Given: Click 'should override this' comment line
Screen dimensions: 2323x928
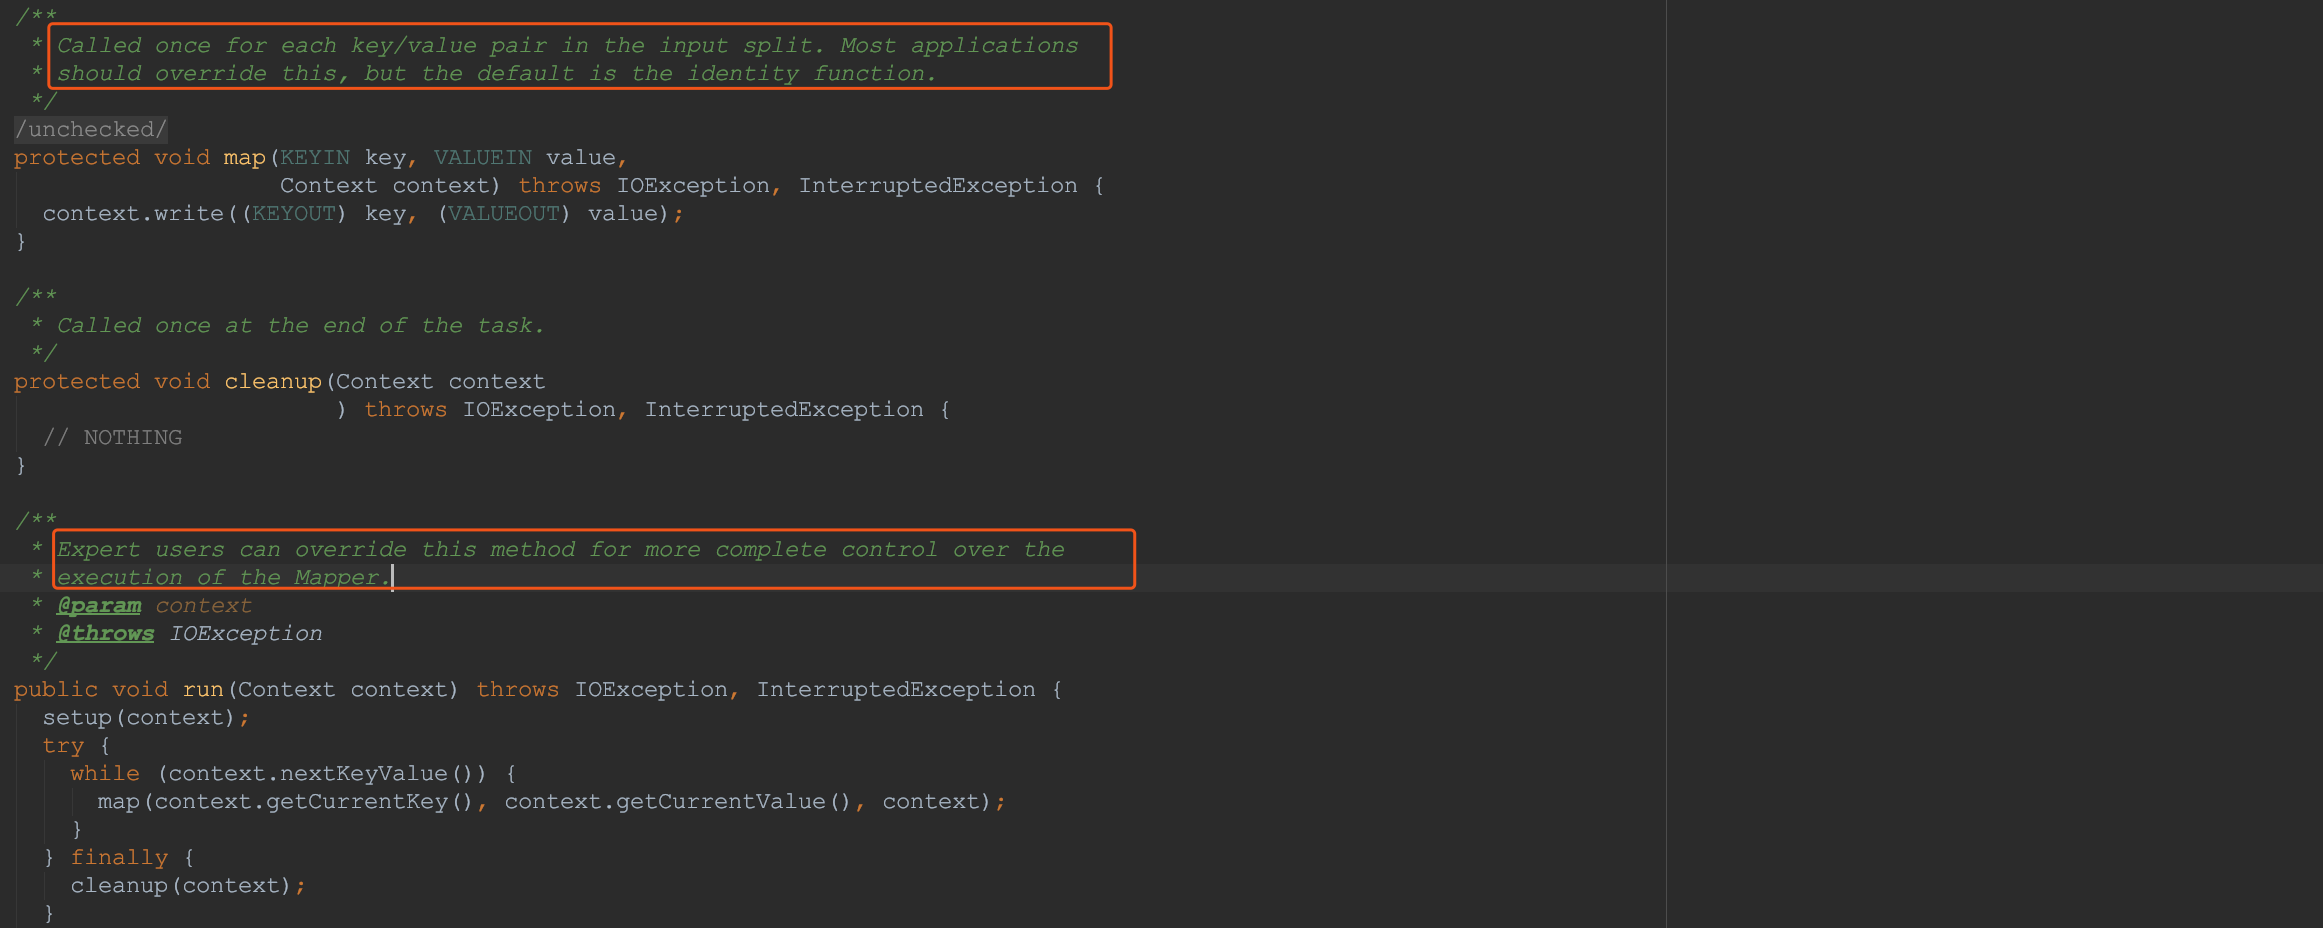Looking at the screenshot, I should [497, 73].
